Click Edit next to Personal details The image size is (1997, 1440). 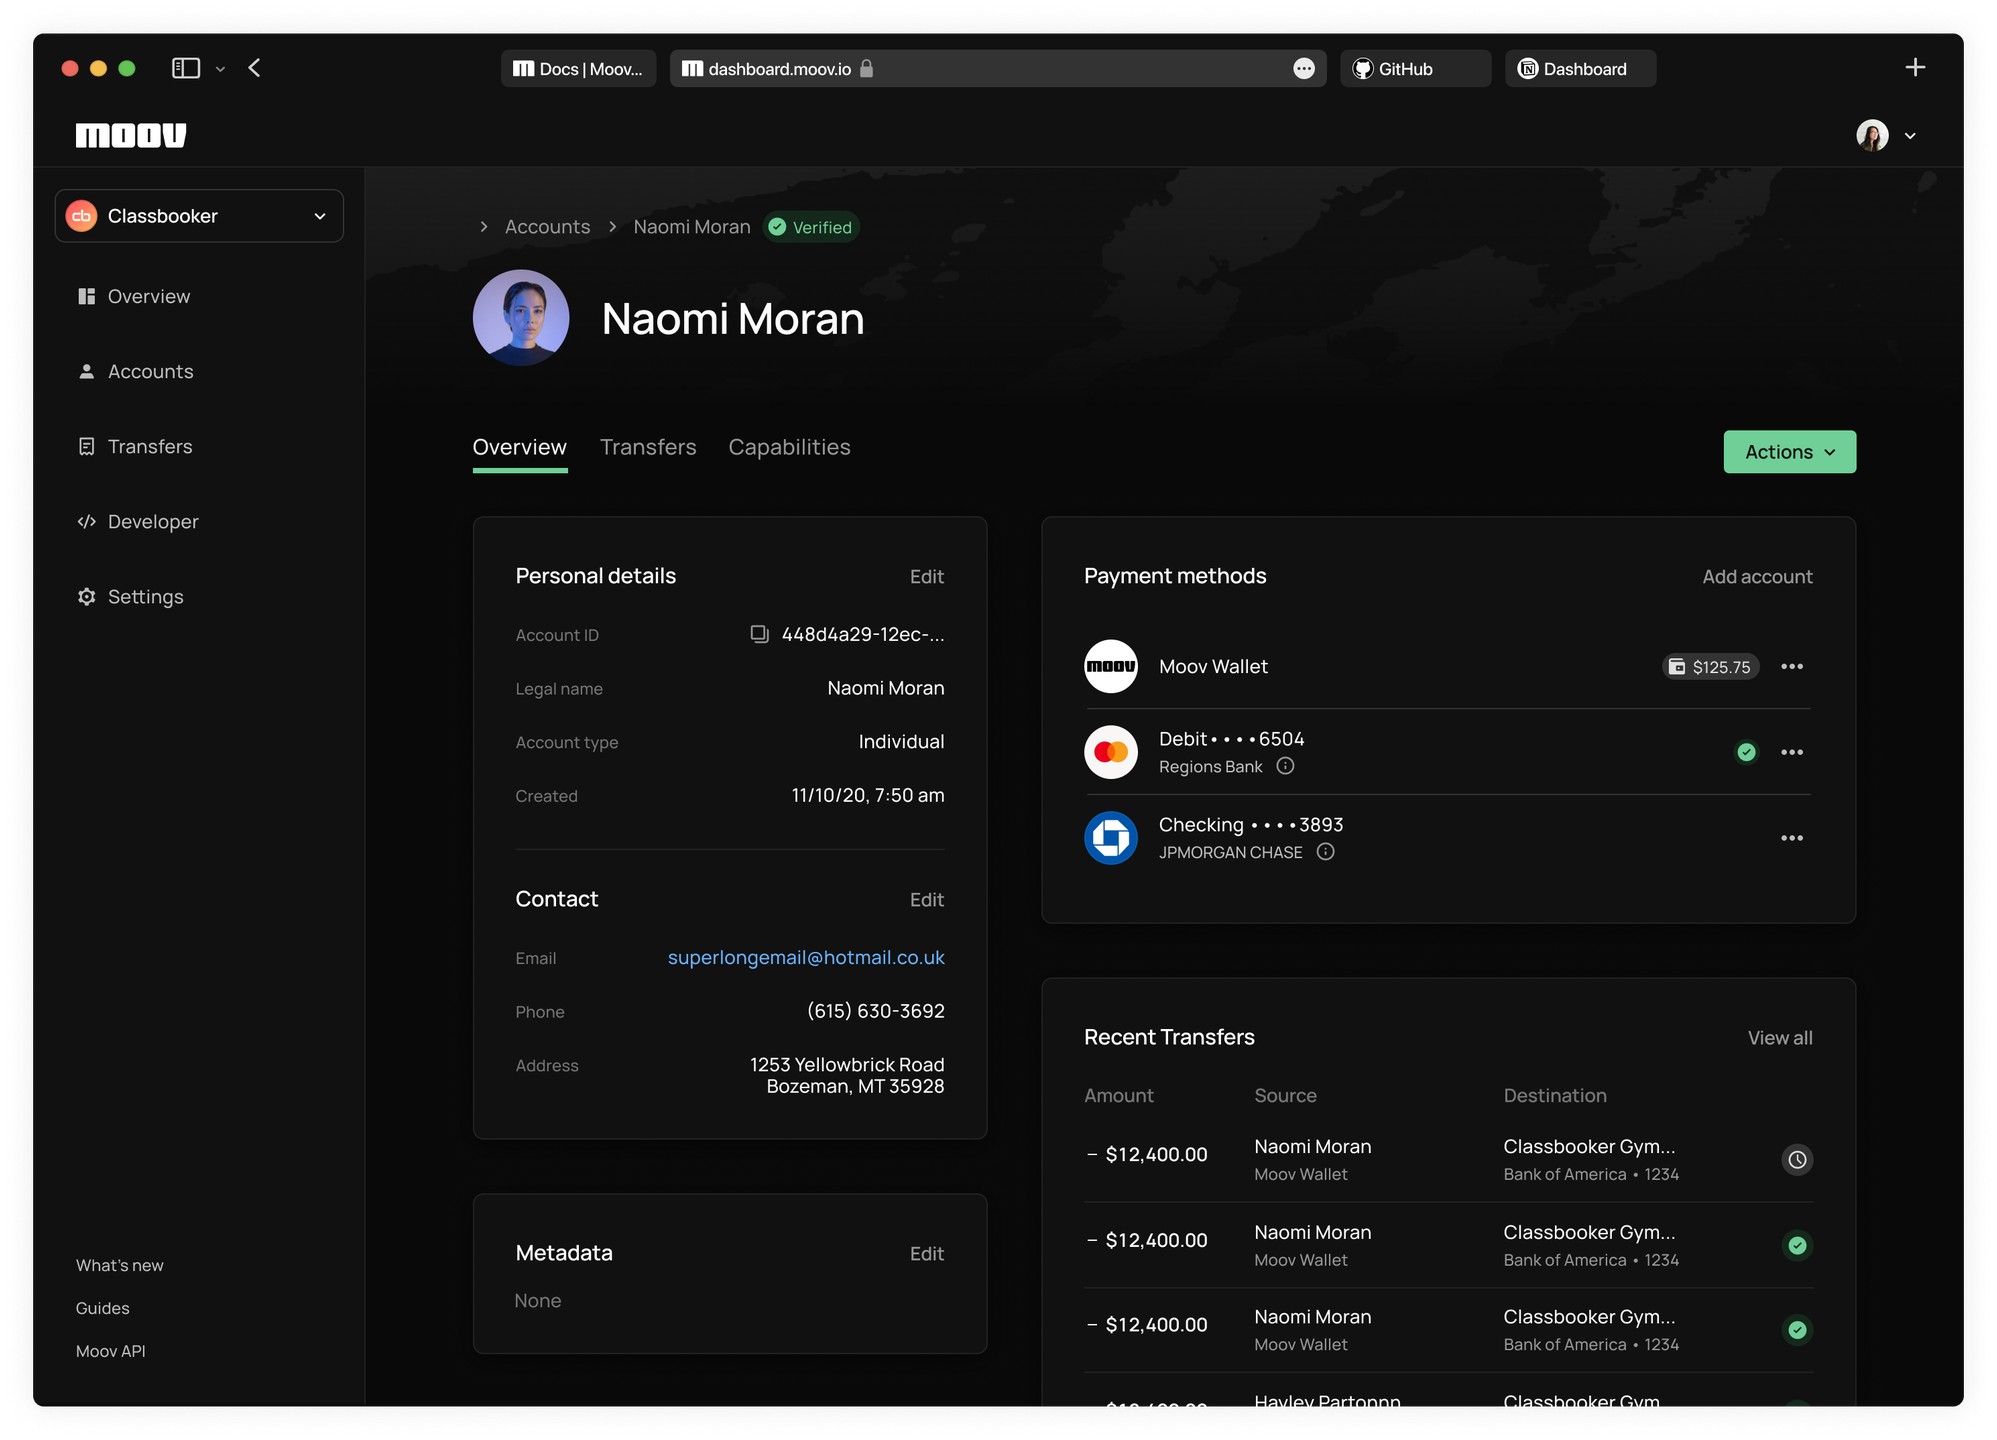point(926,577)
